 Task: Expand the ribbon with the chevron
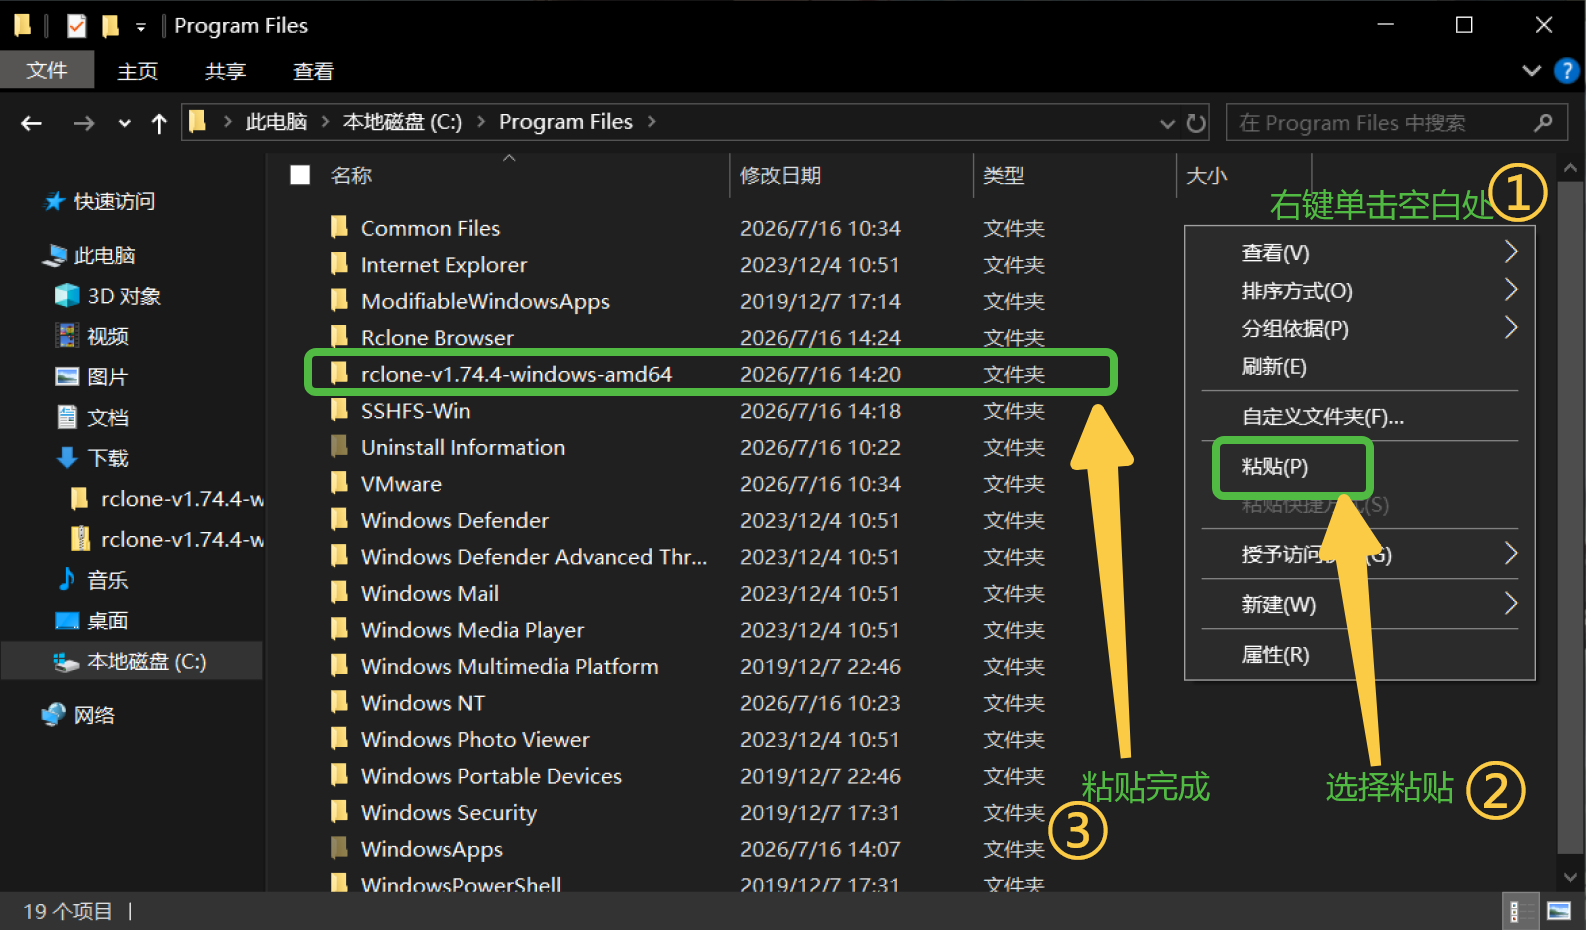(x=1531, y=71)
